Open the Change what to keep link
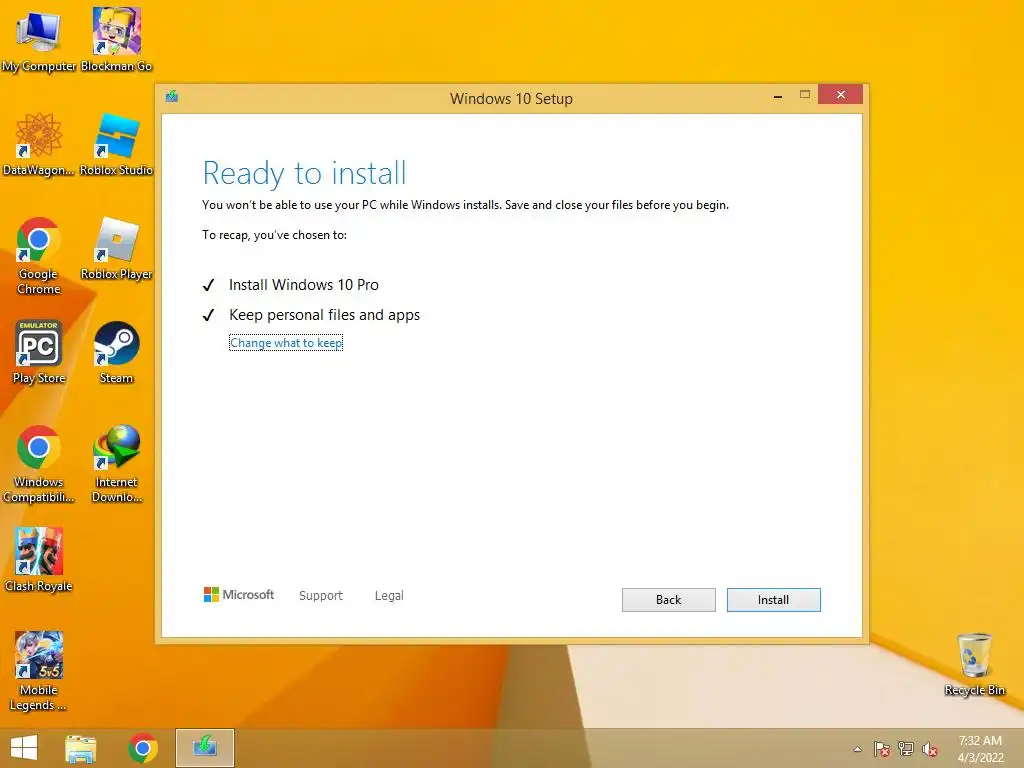This screenshot has height=768, width=1024. tap(286, 343)
